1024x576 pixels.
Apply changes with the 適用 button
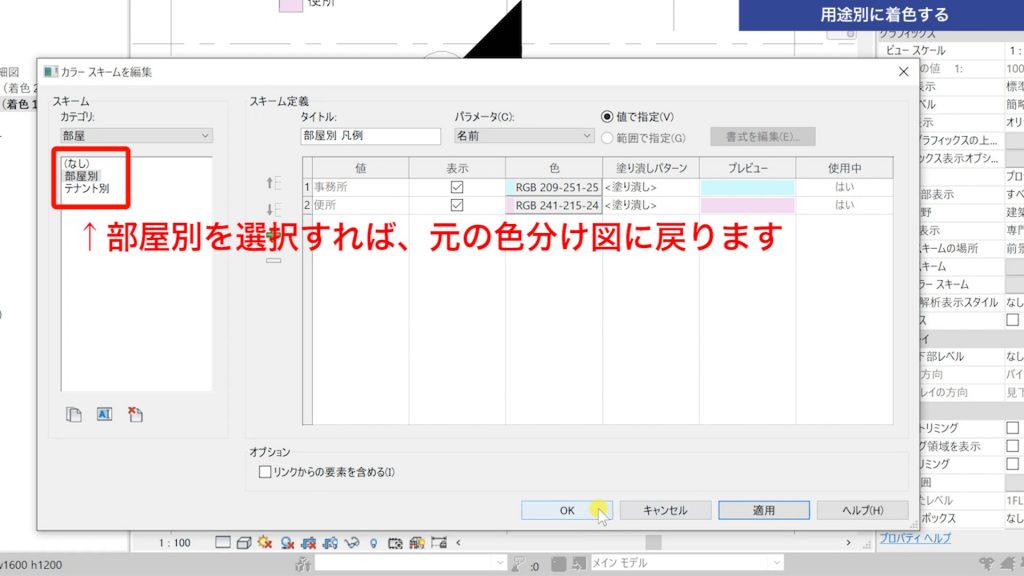click(762, 509)
